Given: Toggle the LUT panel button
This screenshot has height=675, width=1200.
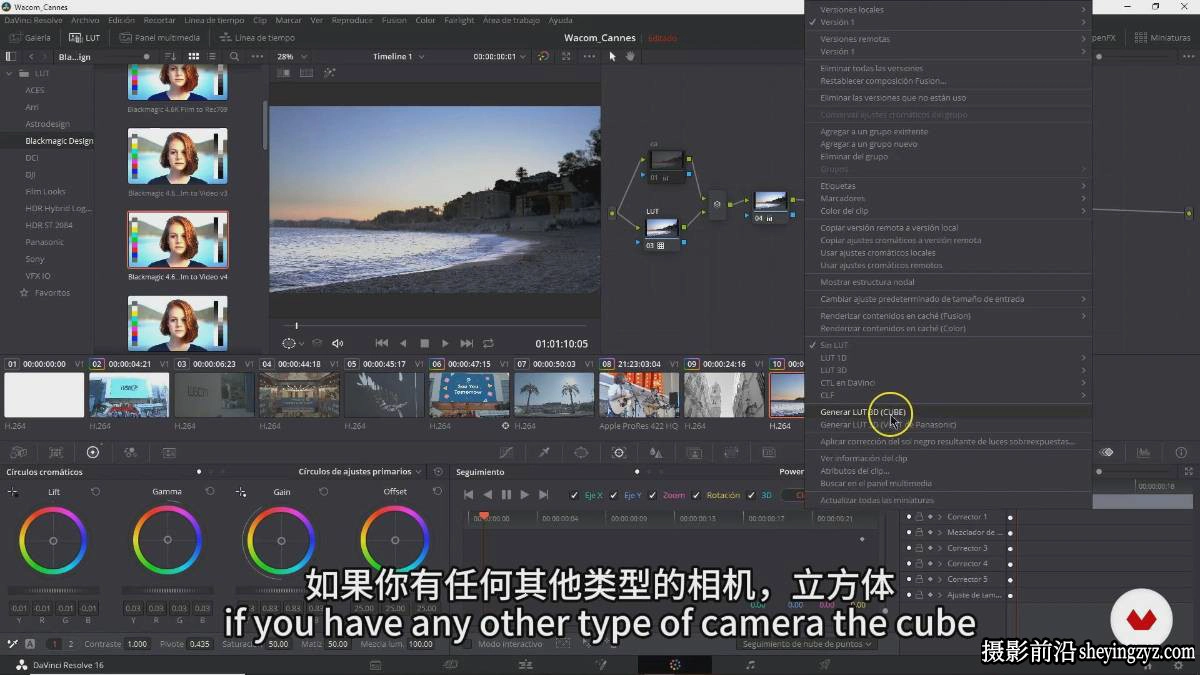Looking at the screenshot, I should pos(86,38).
